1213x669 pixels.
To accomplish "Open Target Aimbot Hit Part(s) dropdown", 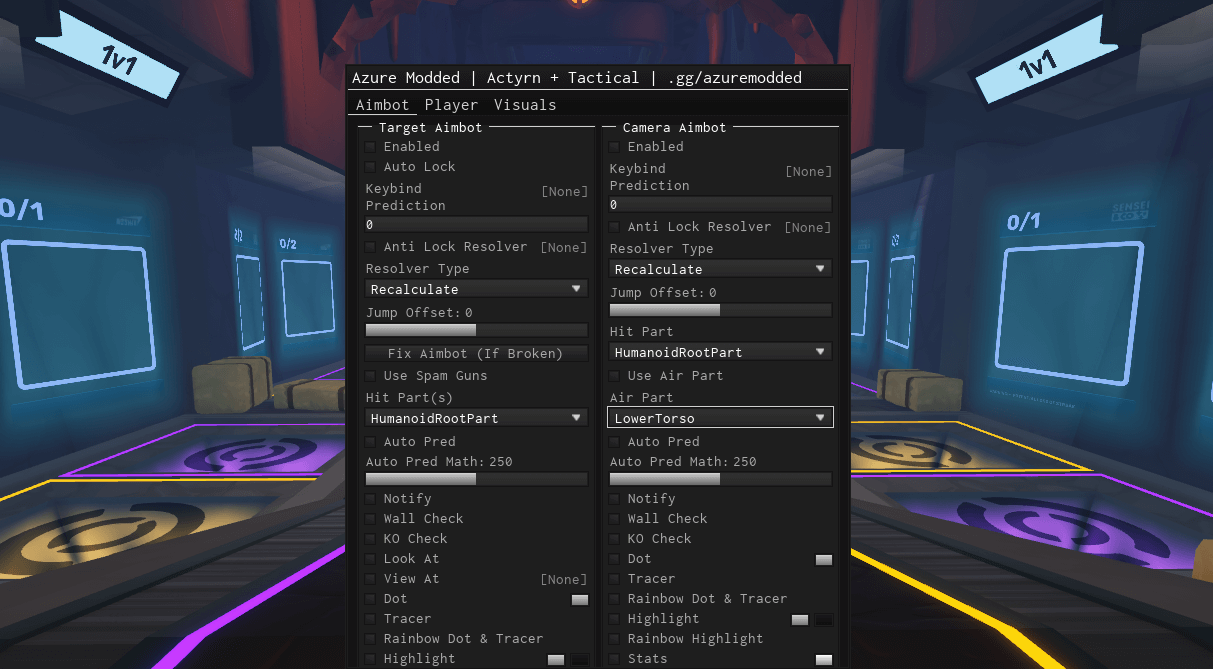I will coord(476,418).
